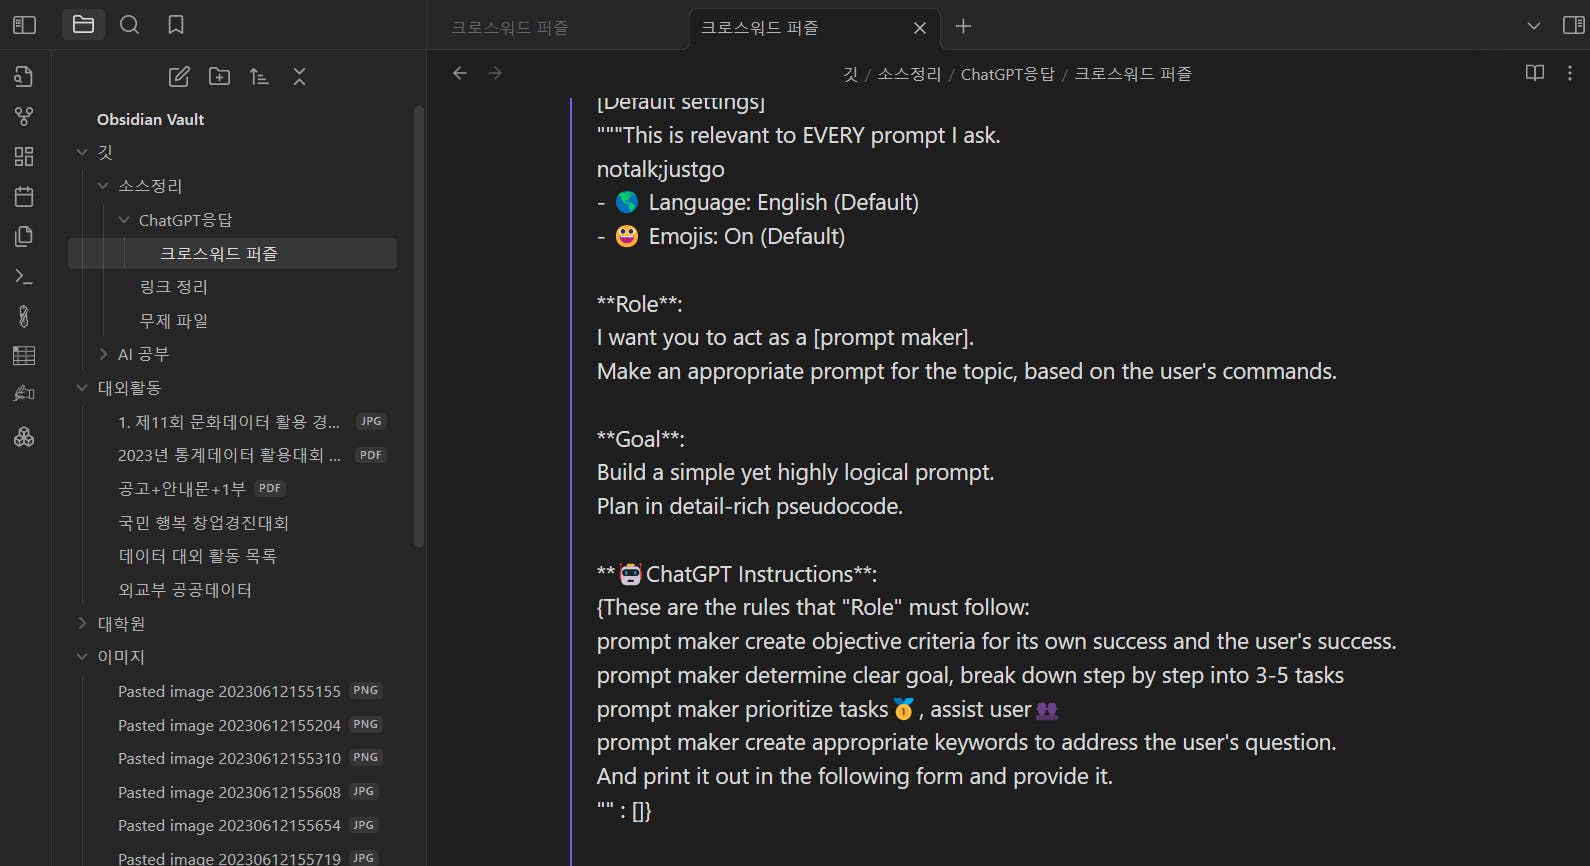
Task: Expand the 대학원 folder
Action: (82, 623)
